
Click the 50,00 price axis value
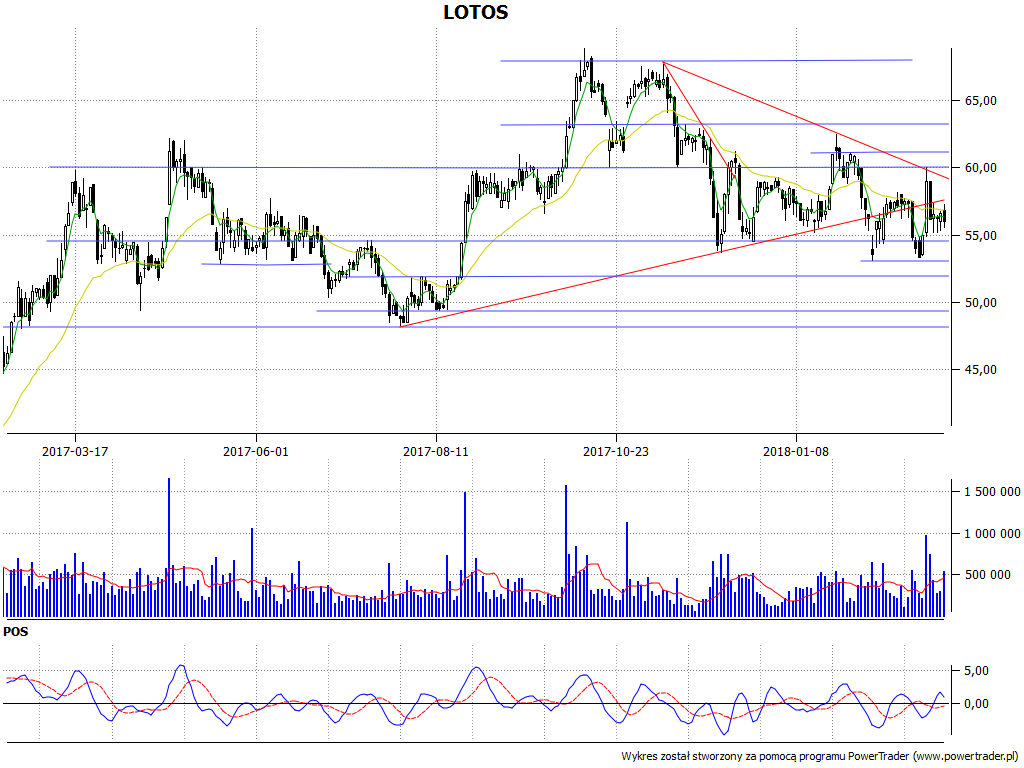981,302
